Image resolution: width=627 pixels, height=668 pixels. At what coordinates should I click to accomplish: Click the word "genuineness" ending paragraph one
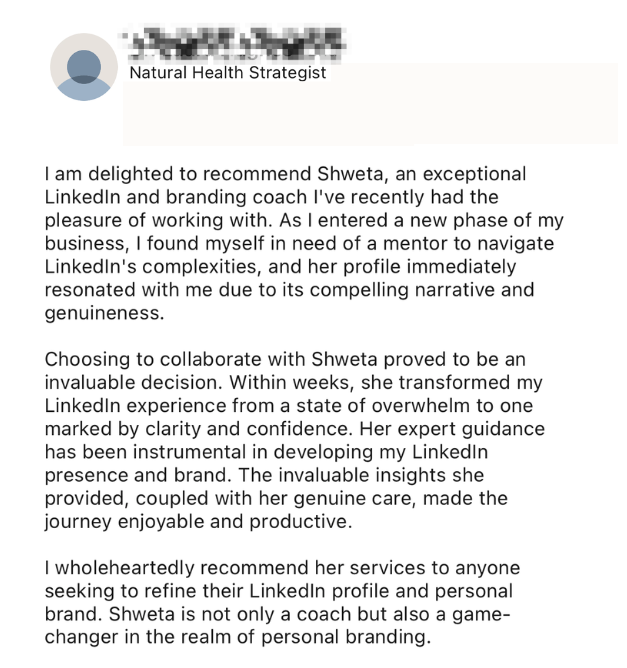tap(105, 312)
